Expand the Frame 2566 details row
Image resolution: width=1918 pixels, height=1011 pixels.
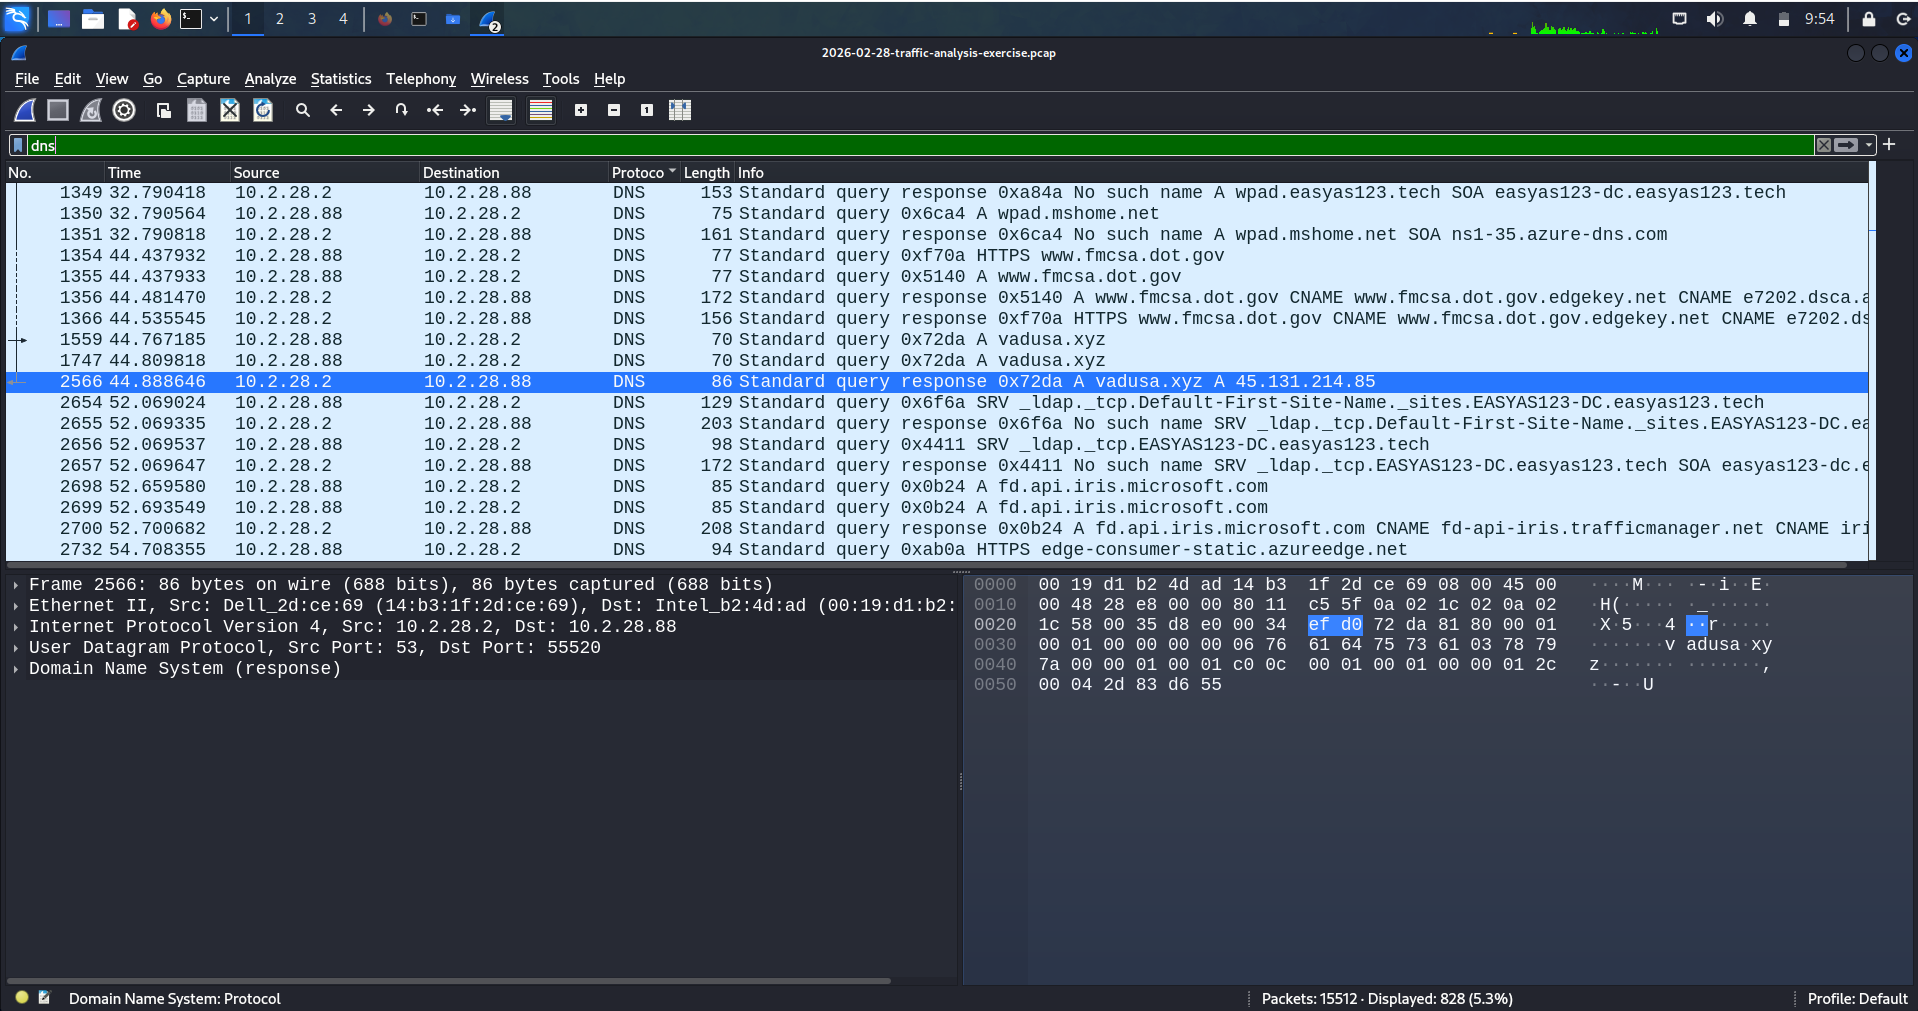pyautogui.click(x=16, y=585)
